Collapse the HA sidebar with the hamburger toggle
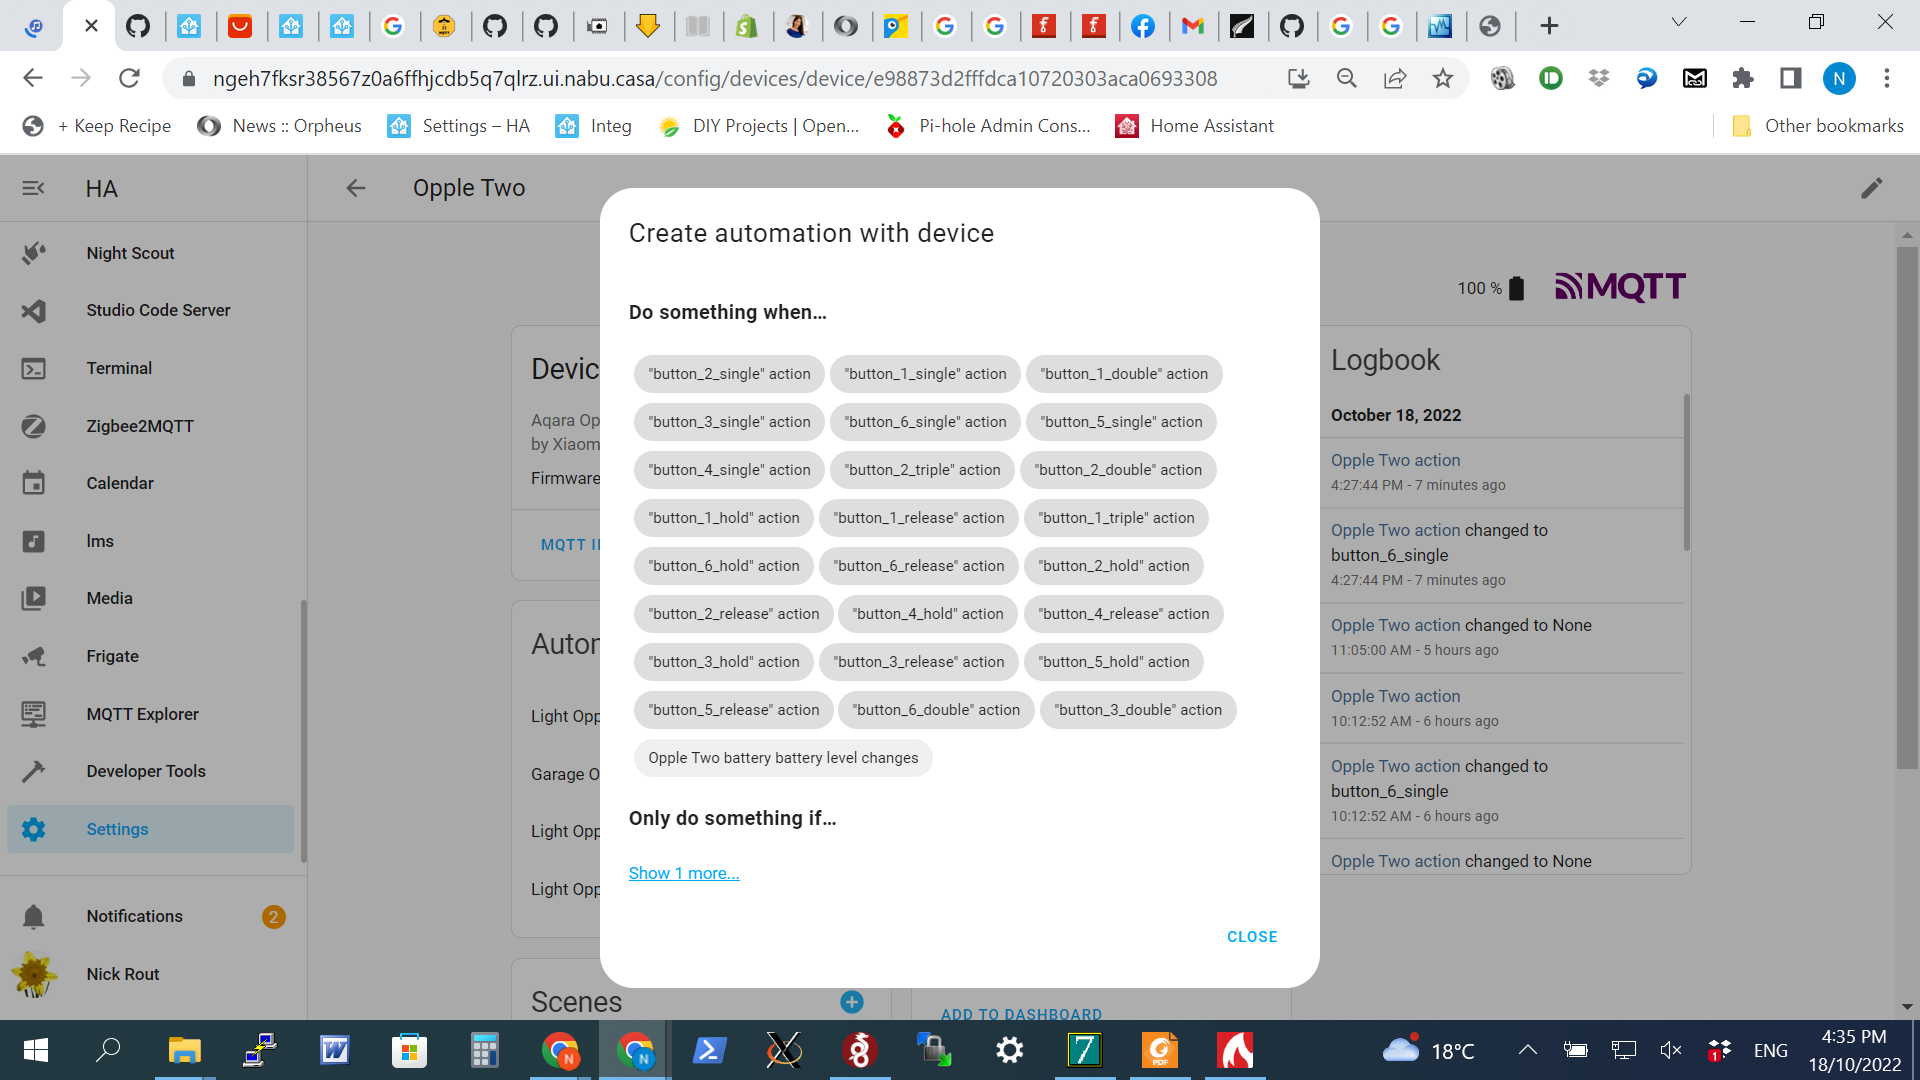The width and height of the screenshot is (1920, 1080). pyautogui.click(x=34, y=188)
